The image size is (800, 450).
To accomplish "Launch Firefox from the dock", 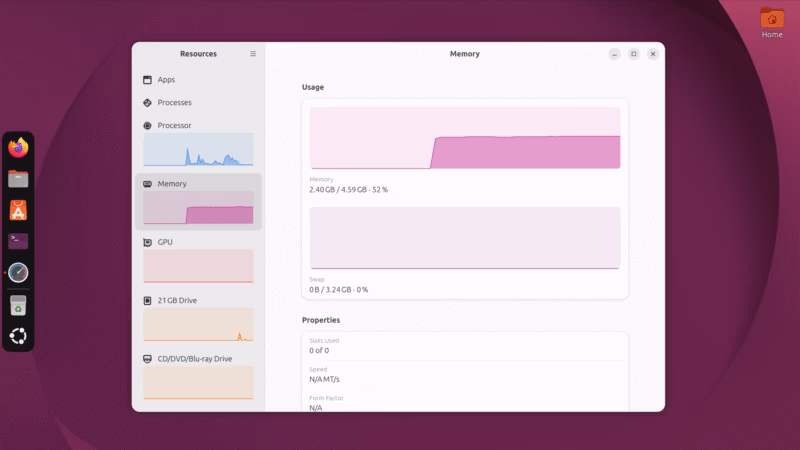I will [18, 148].
